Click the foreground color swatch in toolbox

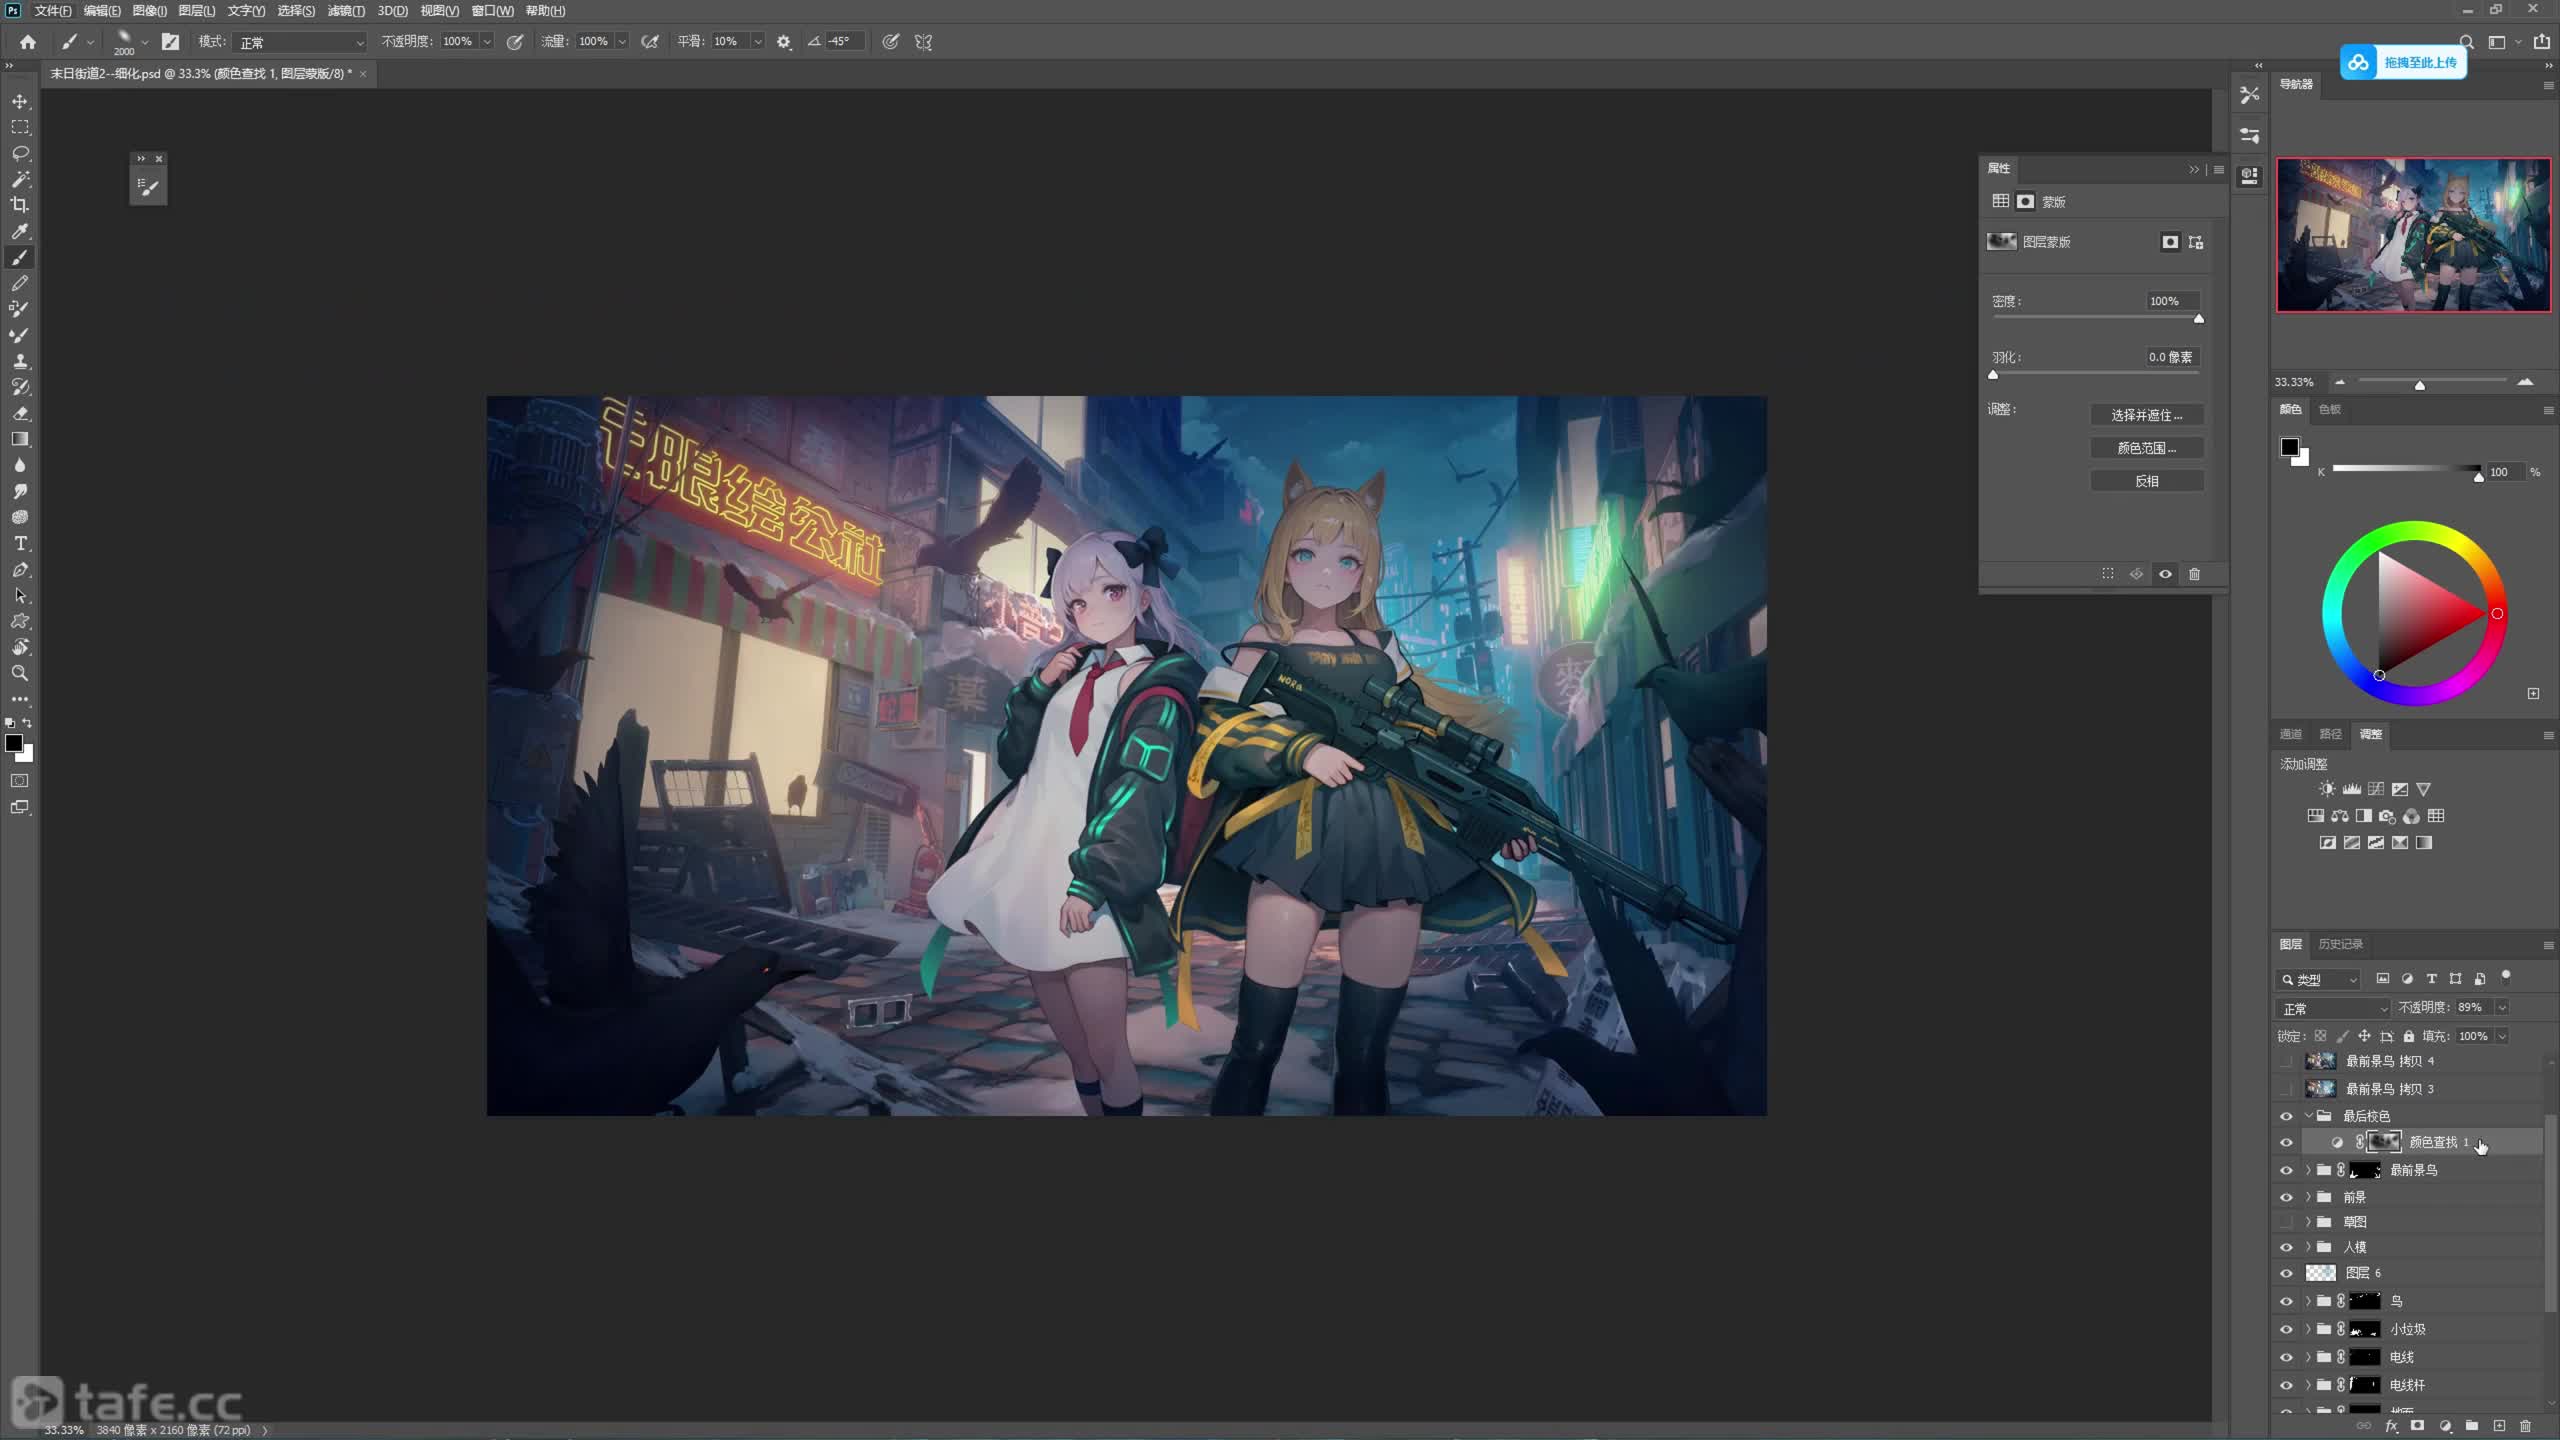tap(14, 743)
